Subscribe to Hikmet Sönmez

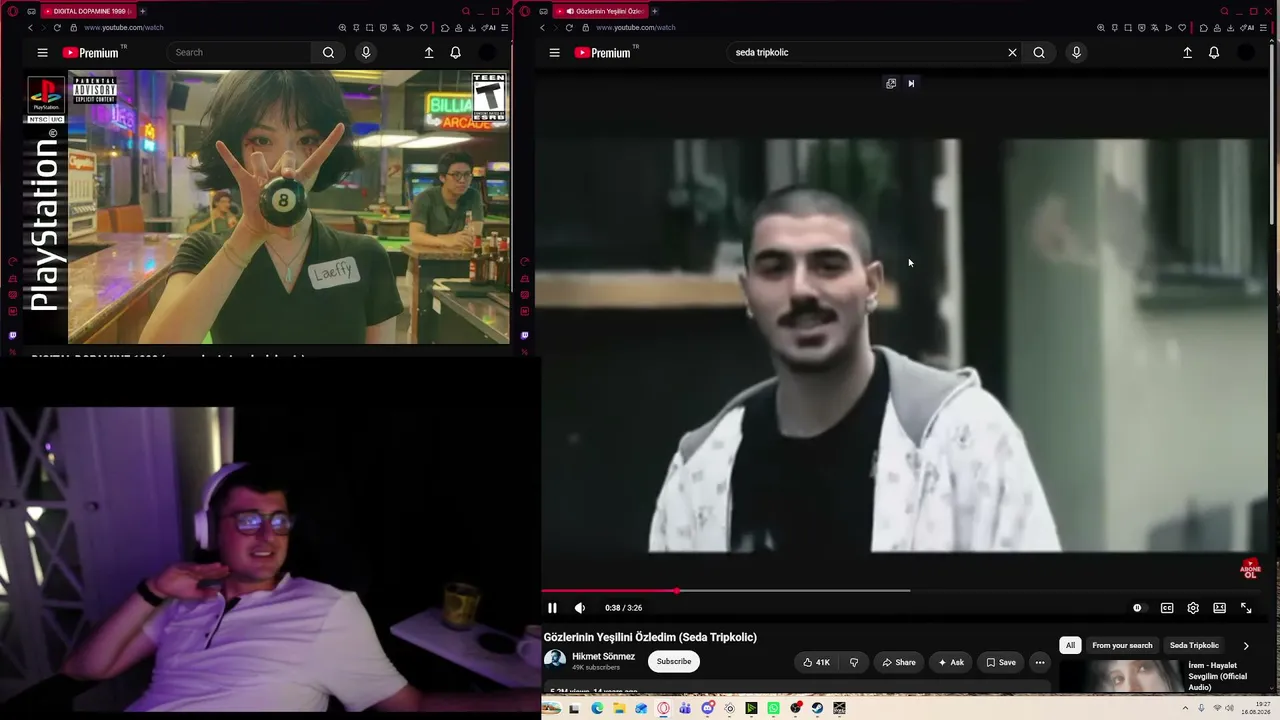[674, 661]
